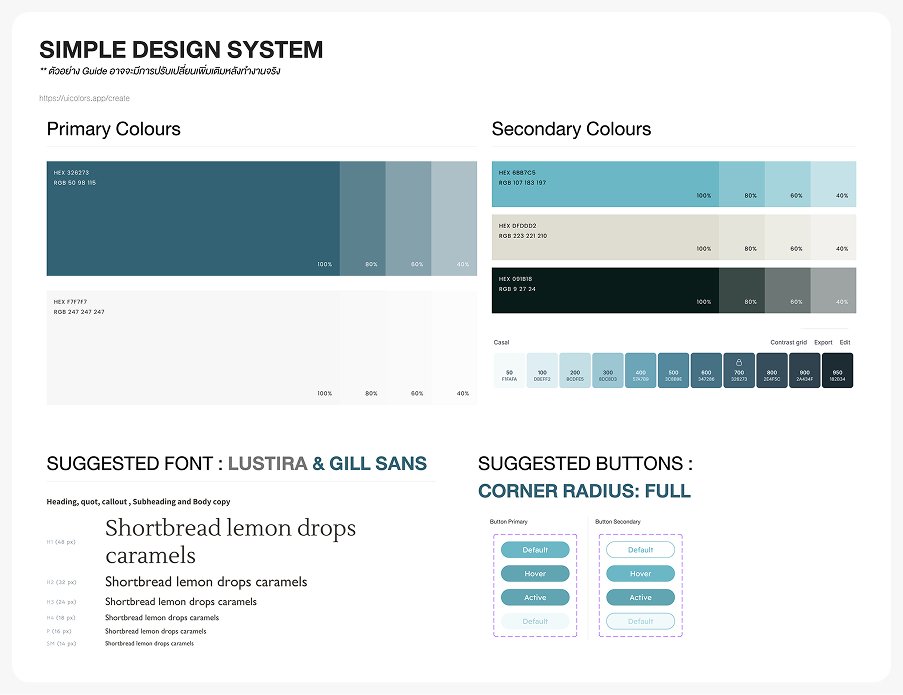Click the HEX 6BB7C5 secondary colour block
The width and height of the screenshot is (903, 695).
coord(605,182)
